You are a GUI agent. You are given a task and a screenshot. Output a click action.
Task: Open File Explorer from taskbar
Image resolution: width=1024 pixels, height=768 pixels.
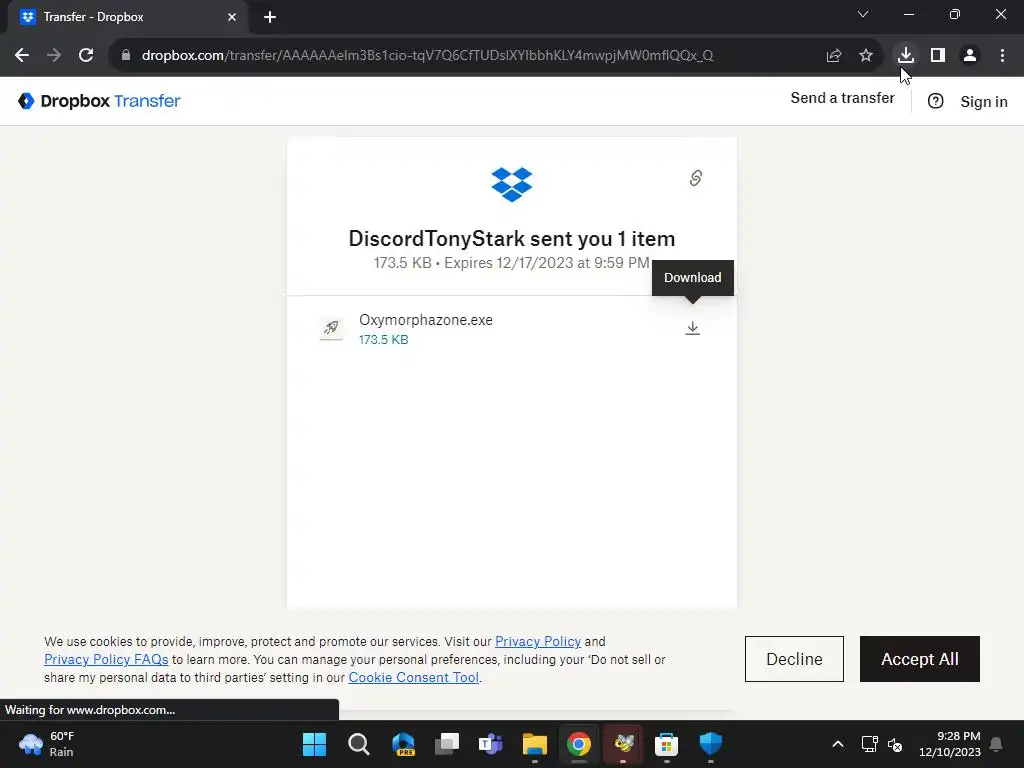point(534,744)
